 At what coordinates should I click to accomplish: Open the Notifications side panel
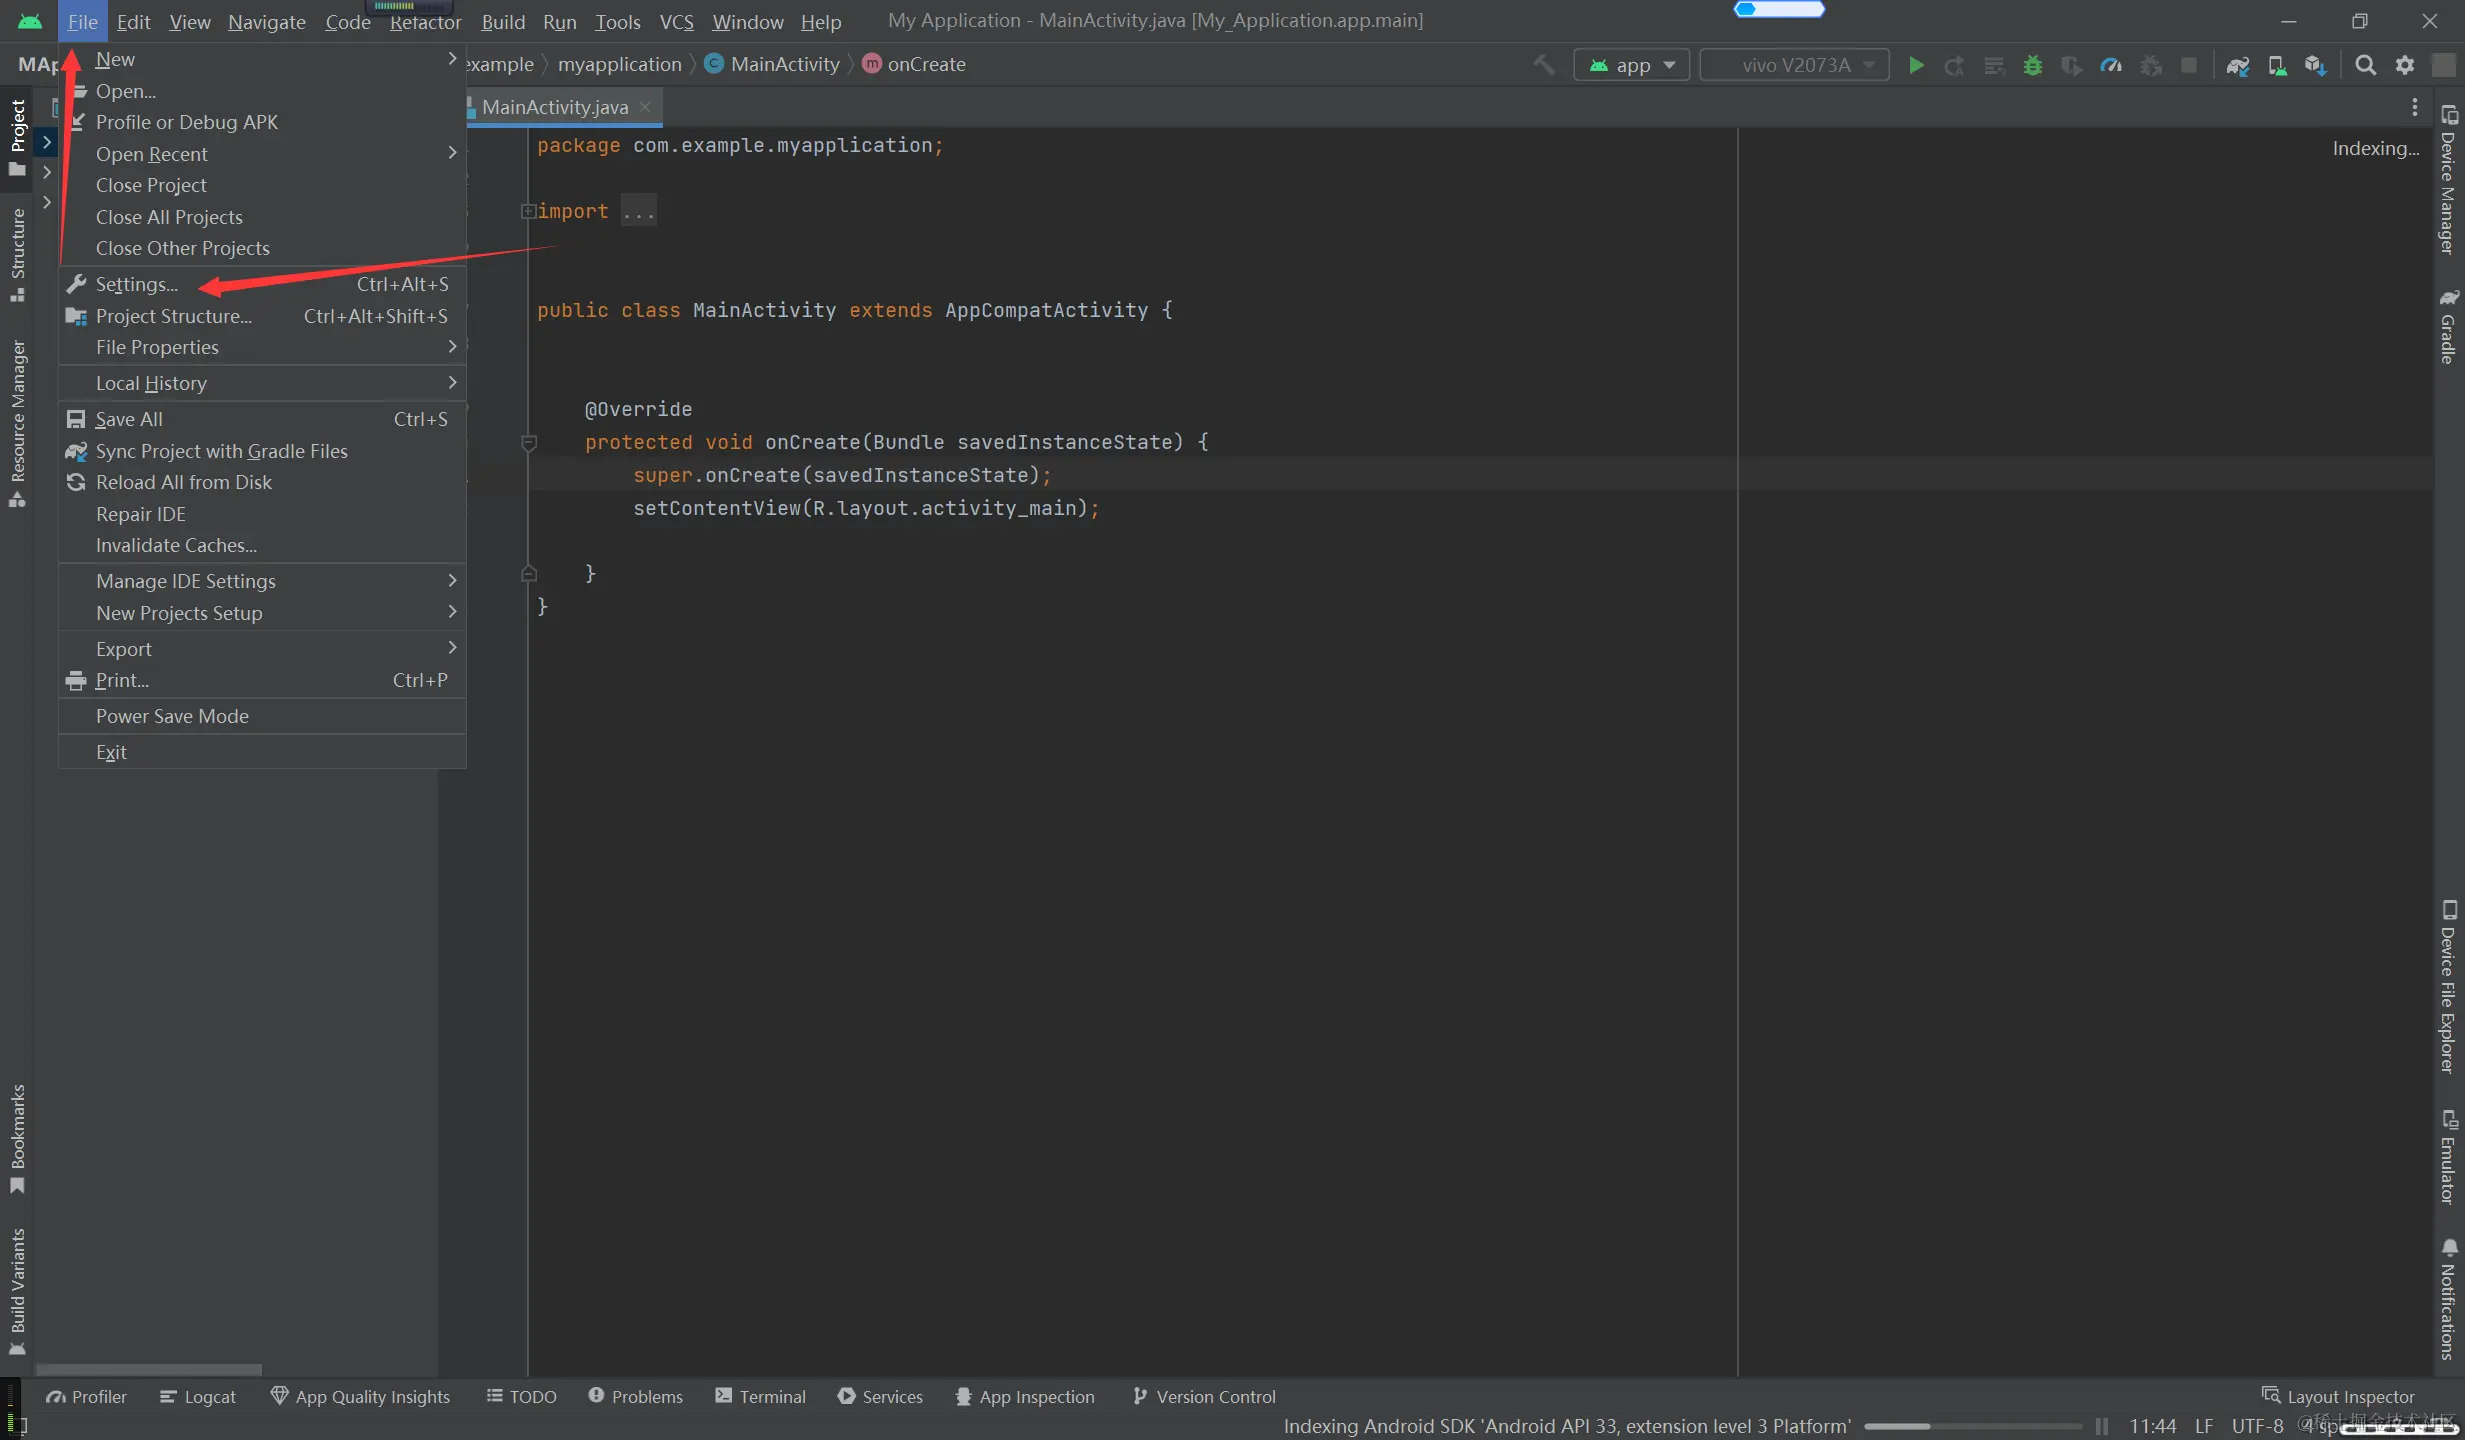click(2448, 1300)
